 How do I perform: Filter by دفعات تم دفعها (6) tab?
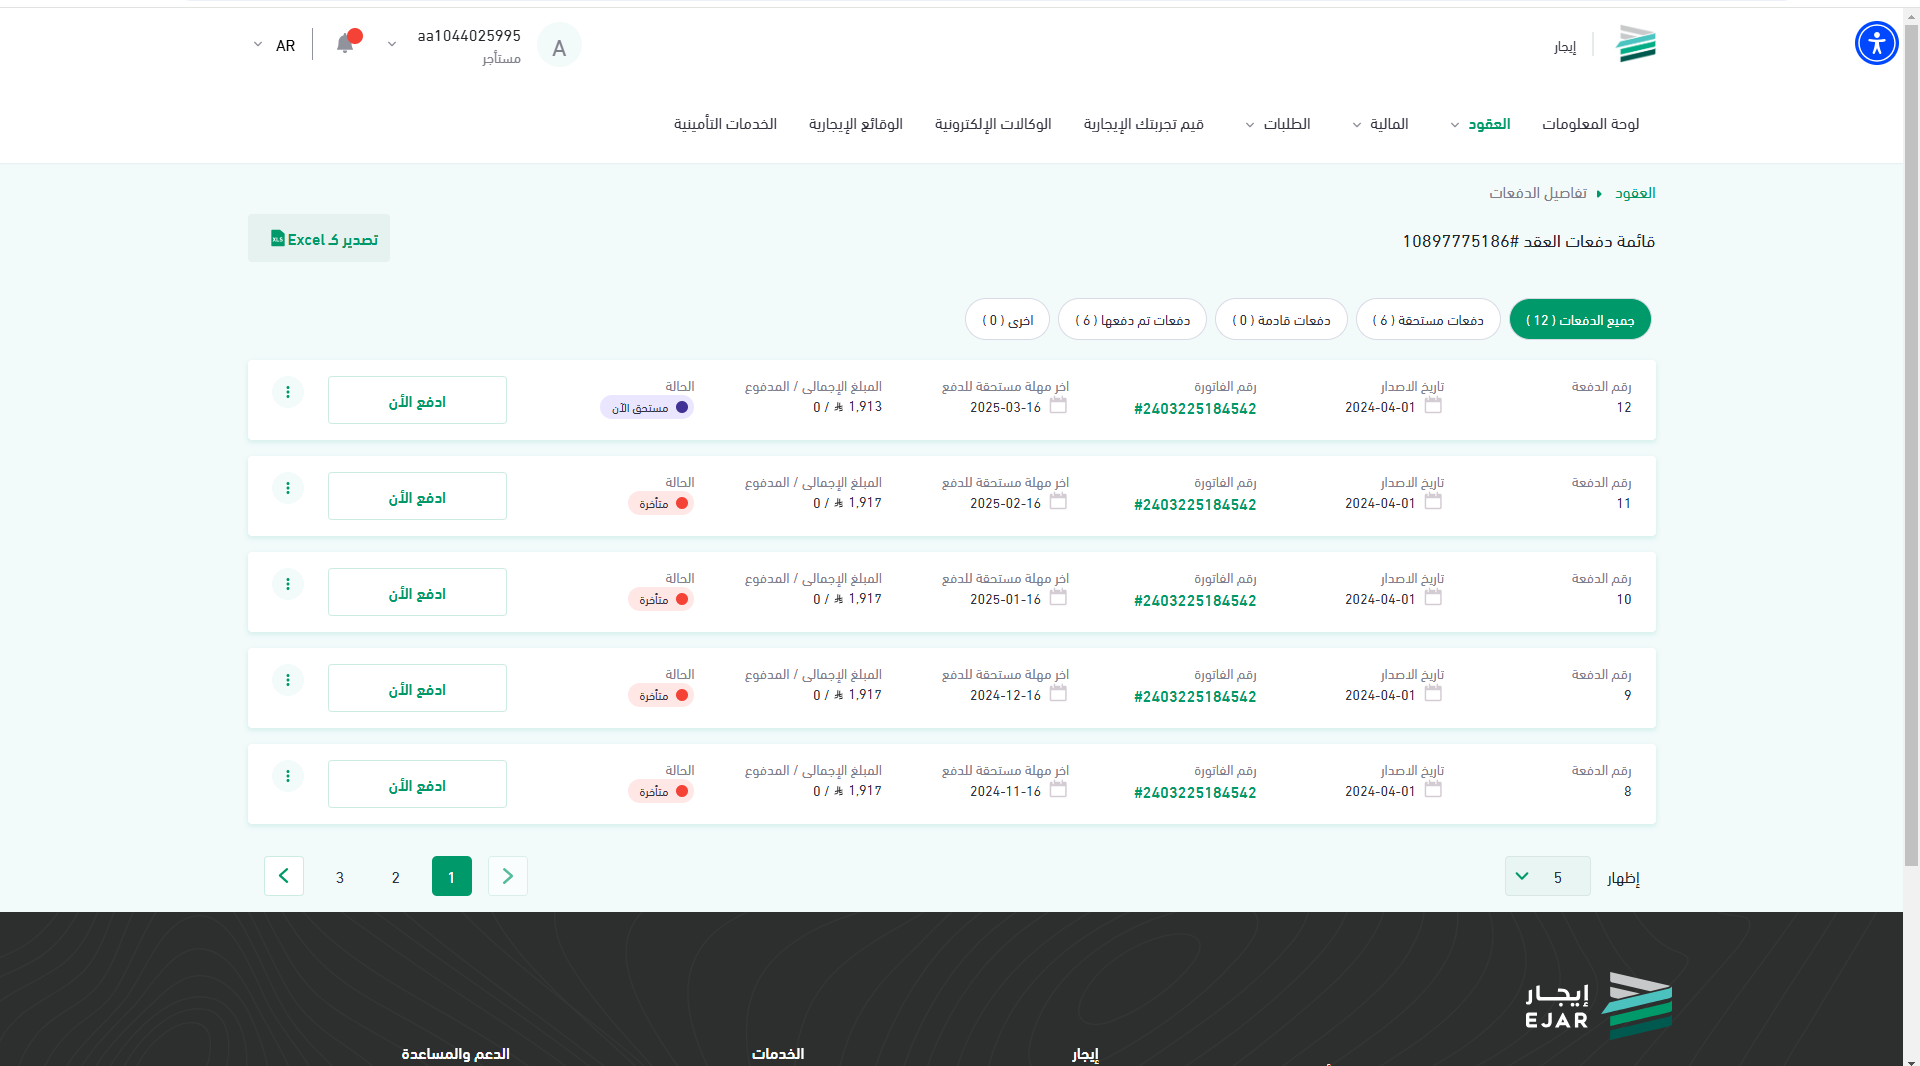point(1132,320)
